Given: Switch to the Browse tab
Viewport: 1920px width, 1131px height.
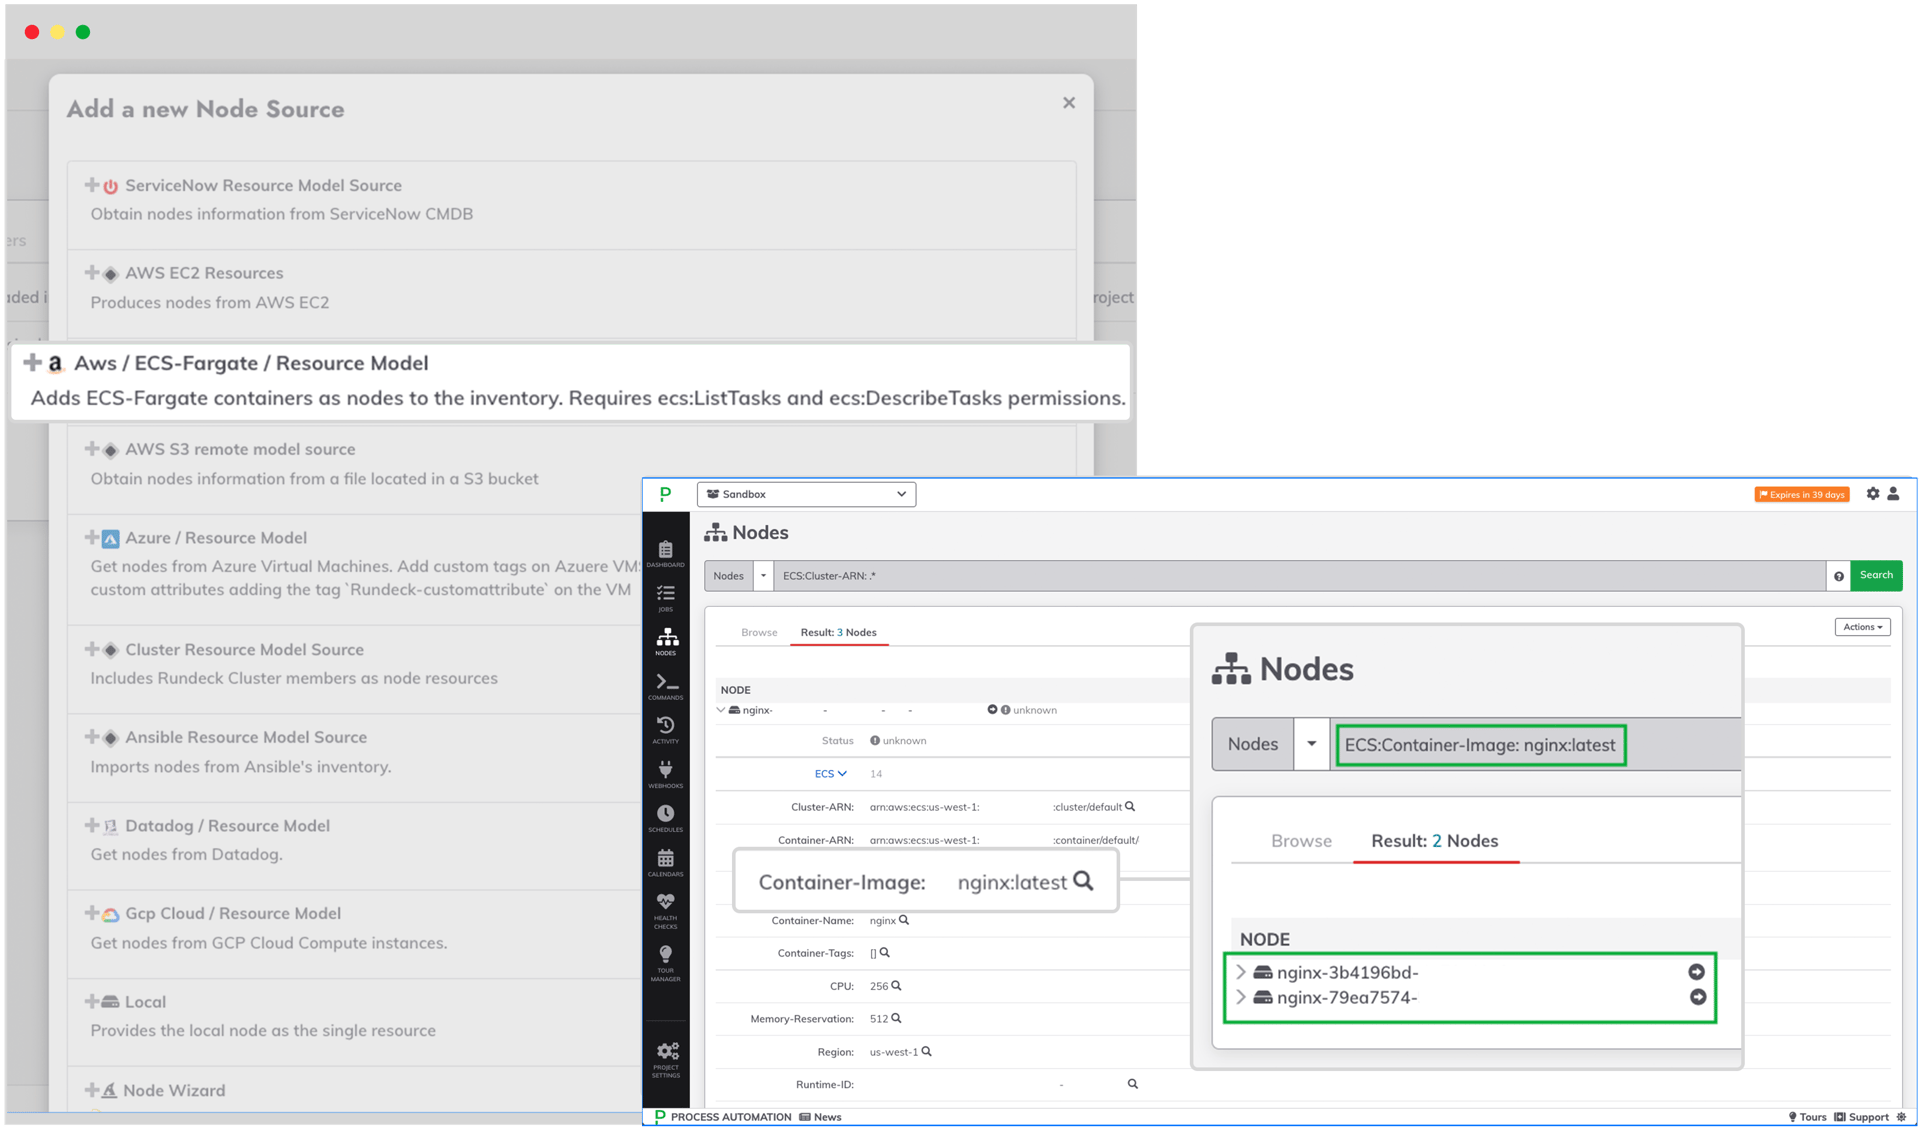Looking at the screenshot, I should pos(759,632).
